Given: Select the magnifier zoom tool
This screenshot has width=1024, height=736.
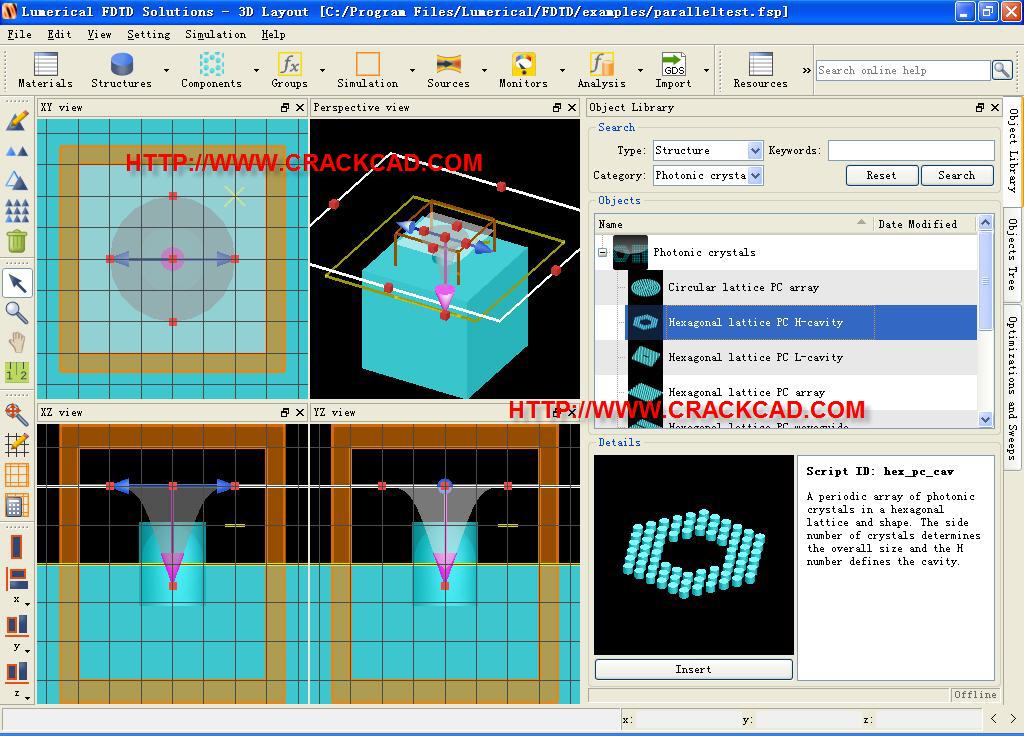Looking at the screenshot, I should click(17, 313).
